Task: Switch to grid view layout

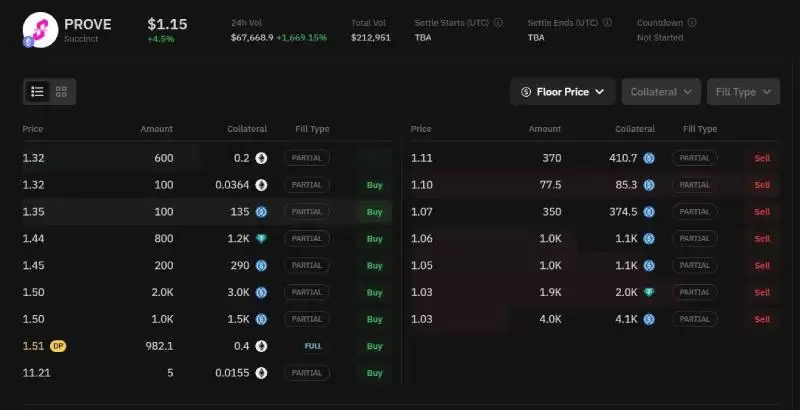Action: (62, 92)
